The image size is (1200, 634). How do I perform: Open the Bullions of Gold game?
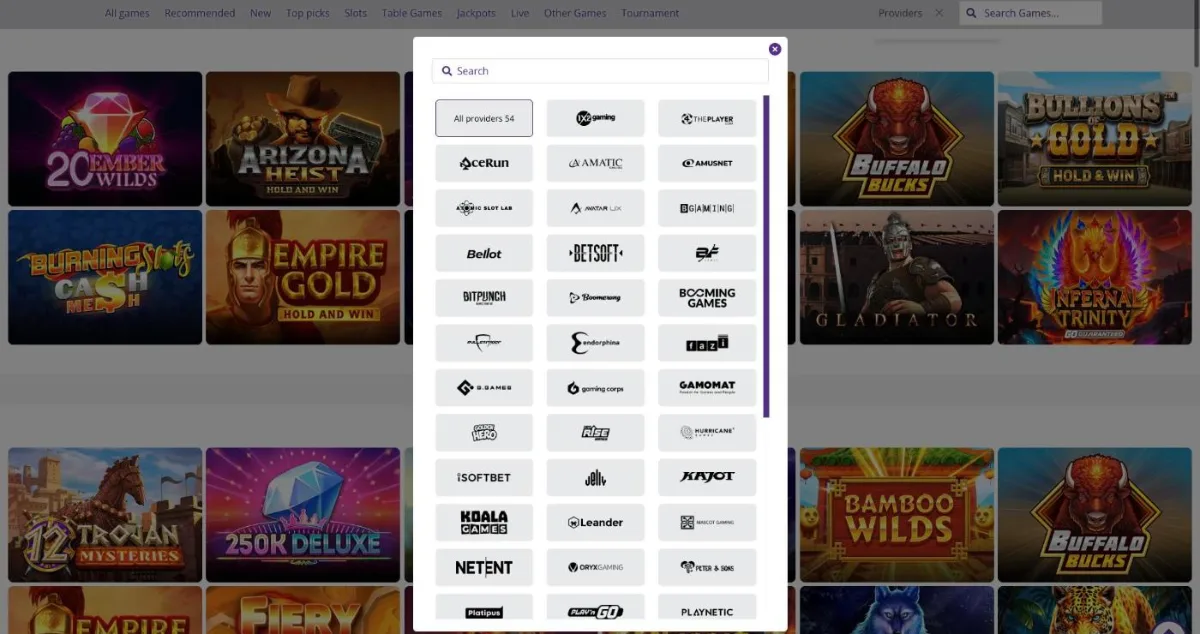click(1095, 139)
